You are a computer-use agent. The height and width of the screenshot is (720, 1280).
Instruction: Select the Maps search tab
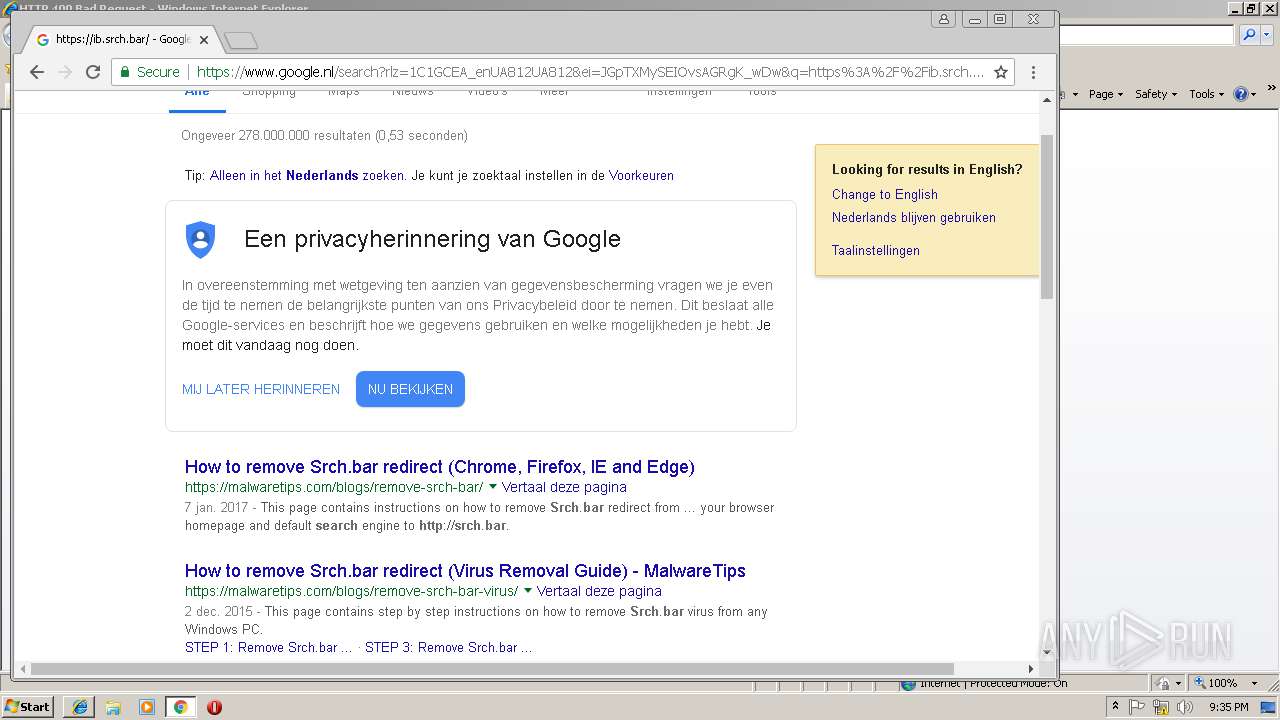click(x=344, y=91)
